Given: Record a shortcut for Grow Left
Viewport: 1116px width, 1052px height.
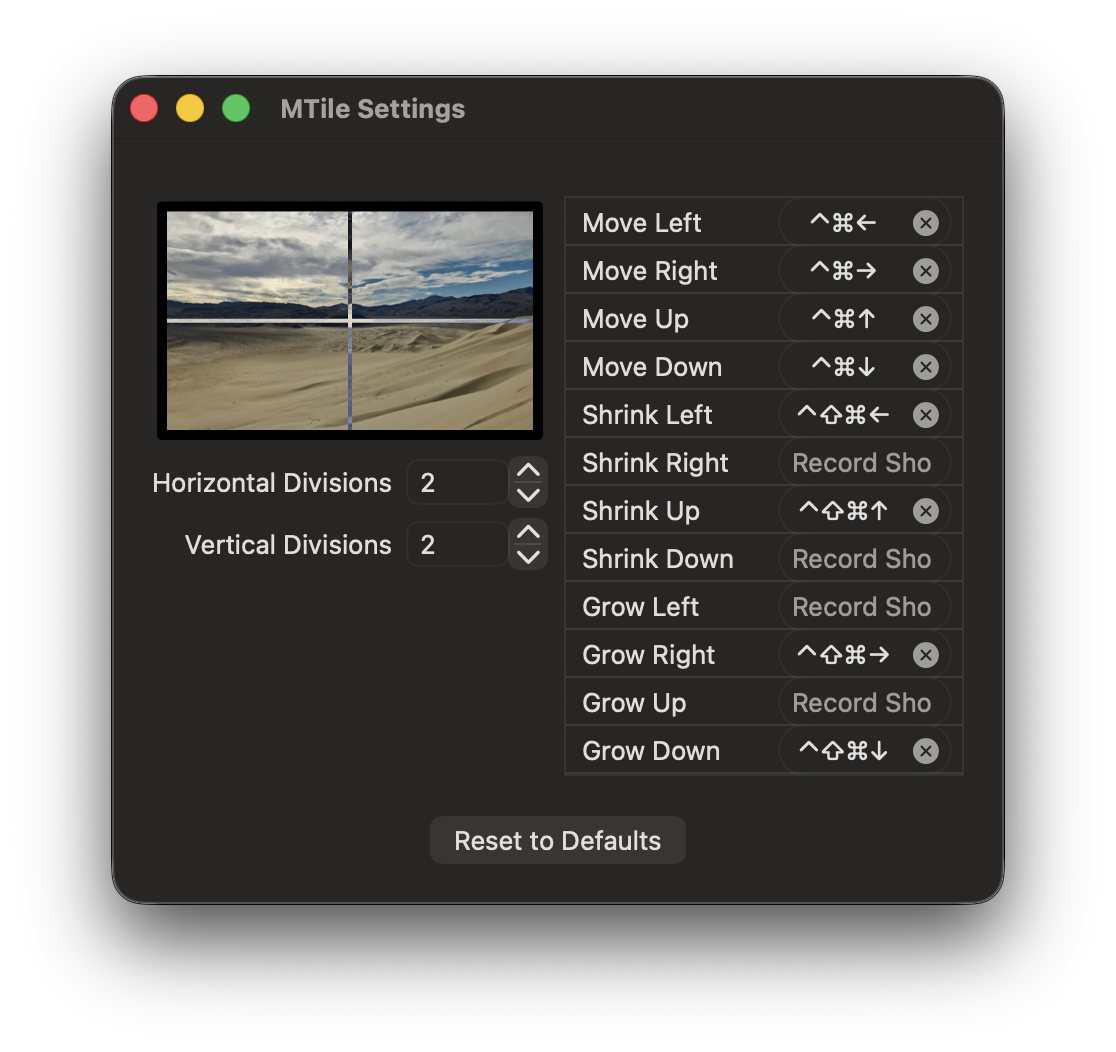Looking at the screenshot, I should coord(862,607).
